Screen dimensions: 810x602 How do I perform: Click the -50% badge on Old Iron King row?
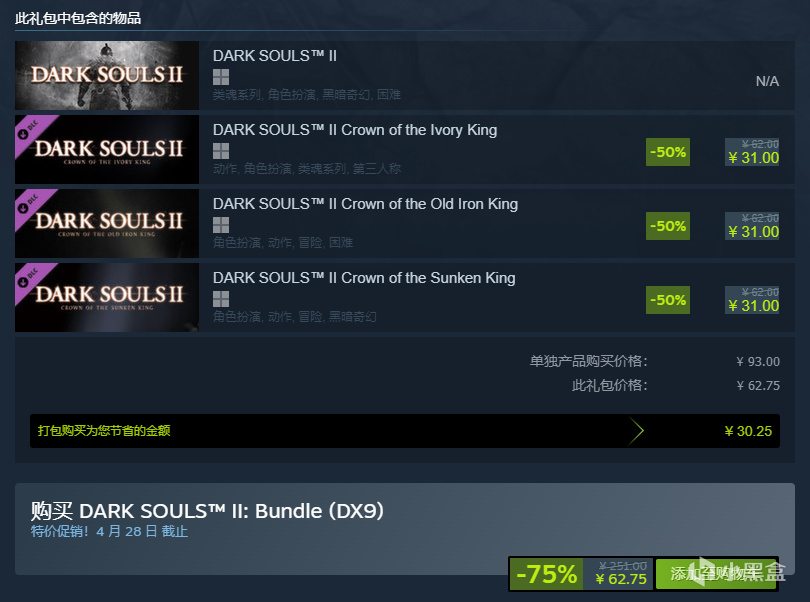[667, 226]
